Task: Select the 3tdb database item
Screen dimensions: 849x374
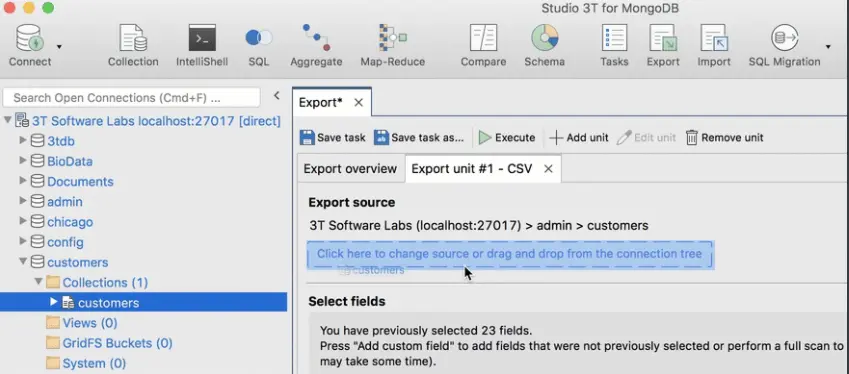Action: tap(61, 141)
